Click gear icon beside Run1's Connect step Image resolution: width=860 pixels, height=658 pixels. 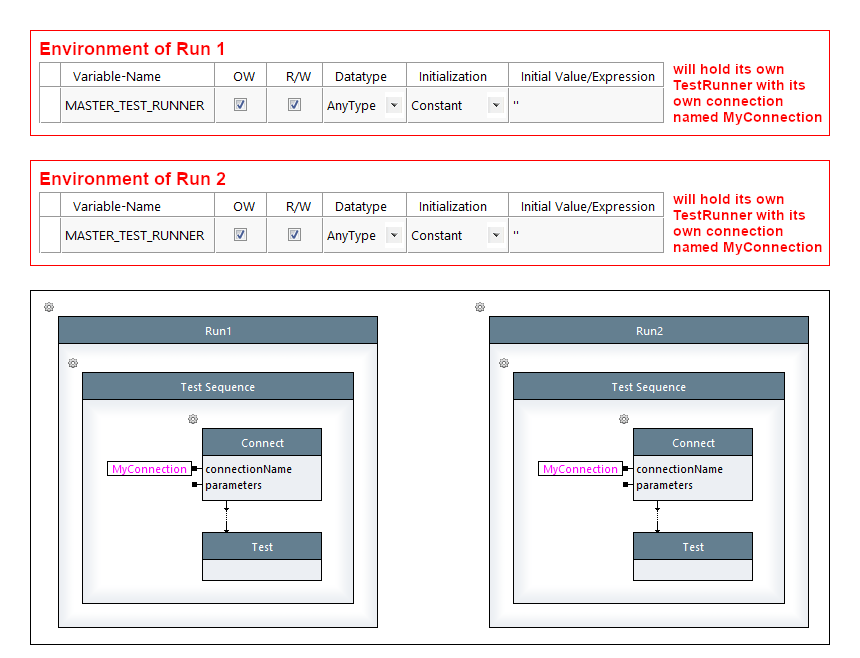(x=193, y=420)
